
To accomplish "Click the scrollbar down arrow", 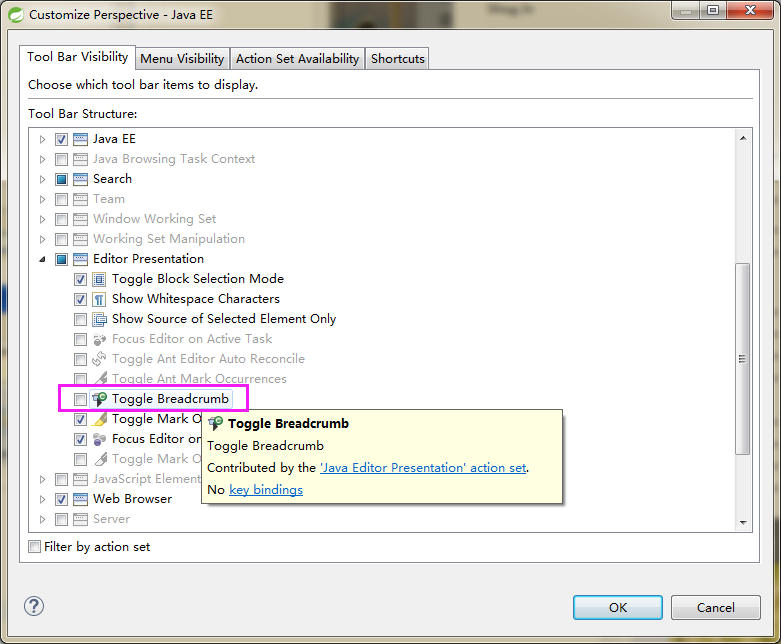I will 743,522.
